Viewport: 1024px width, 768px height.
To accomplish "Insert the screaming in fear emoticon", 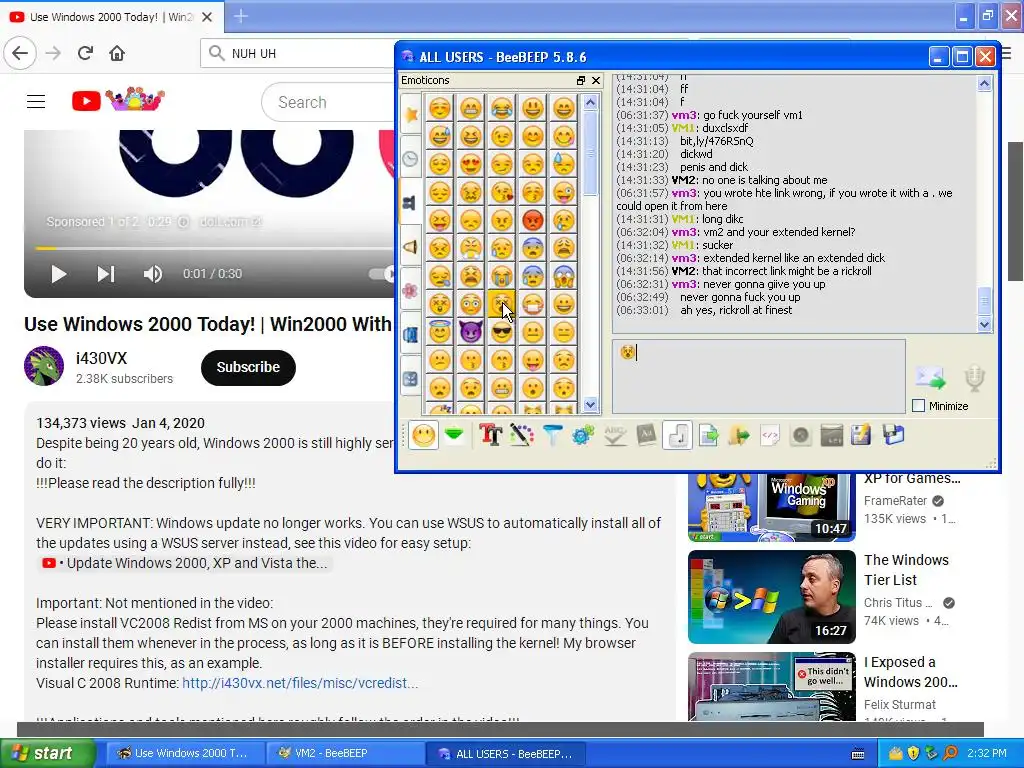I will point(564,276).
